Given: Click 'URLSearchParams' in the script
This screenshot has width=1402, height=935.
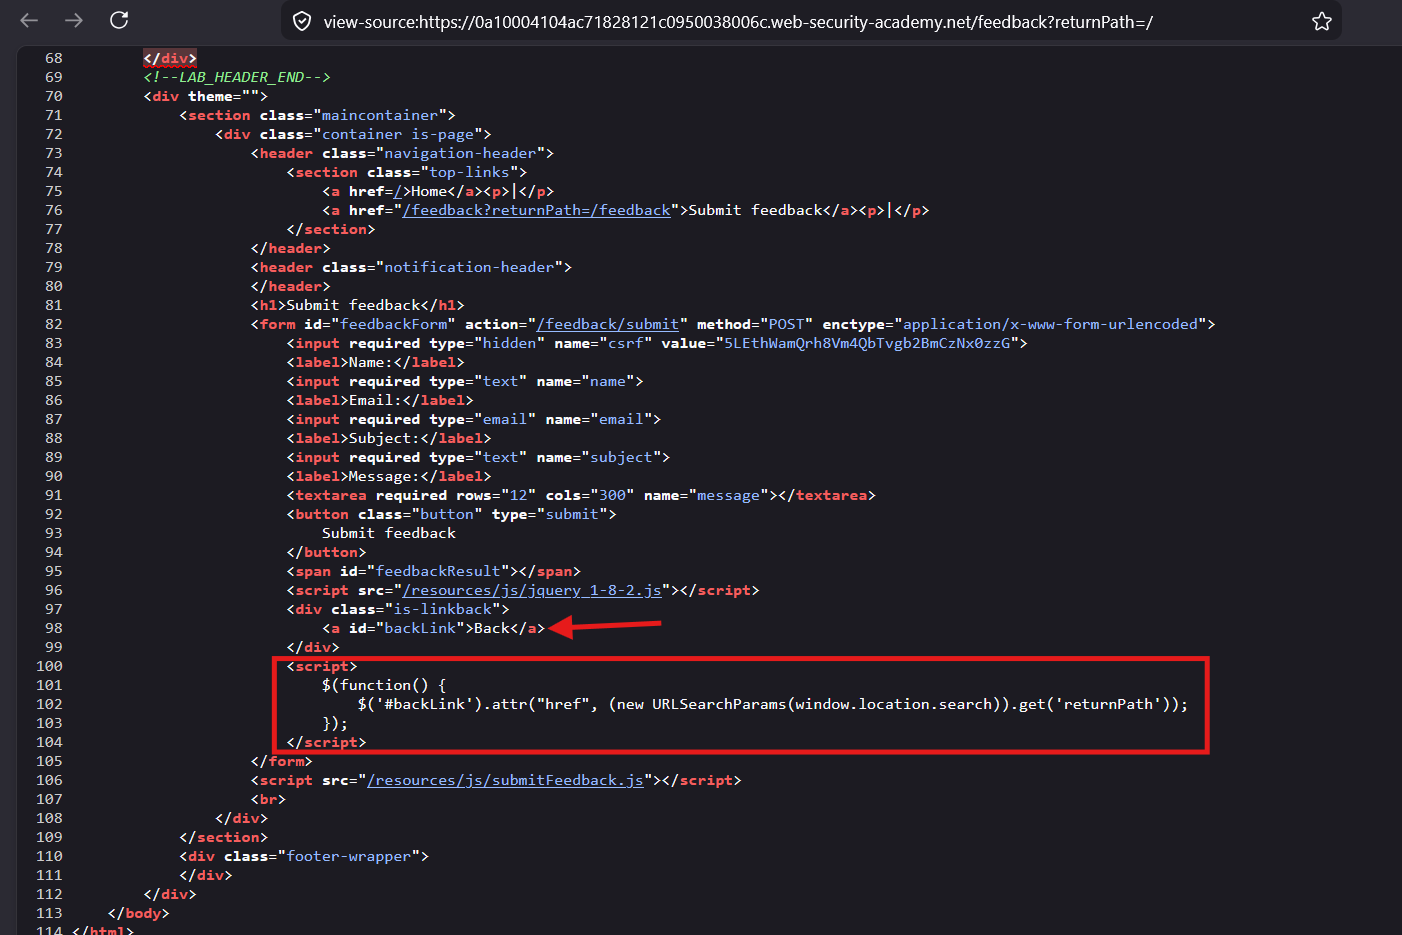Looking at the screenshot, I should coord(719,704).
